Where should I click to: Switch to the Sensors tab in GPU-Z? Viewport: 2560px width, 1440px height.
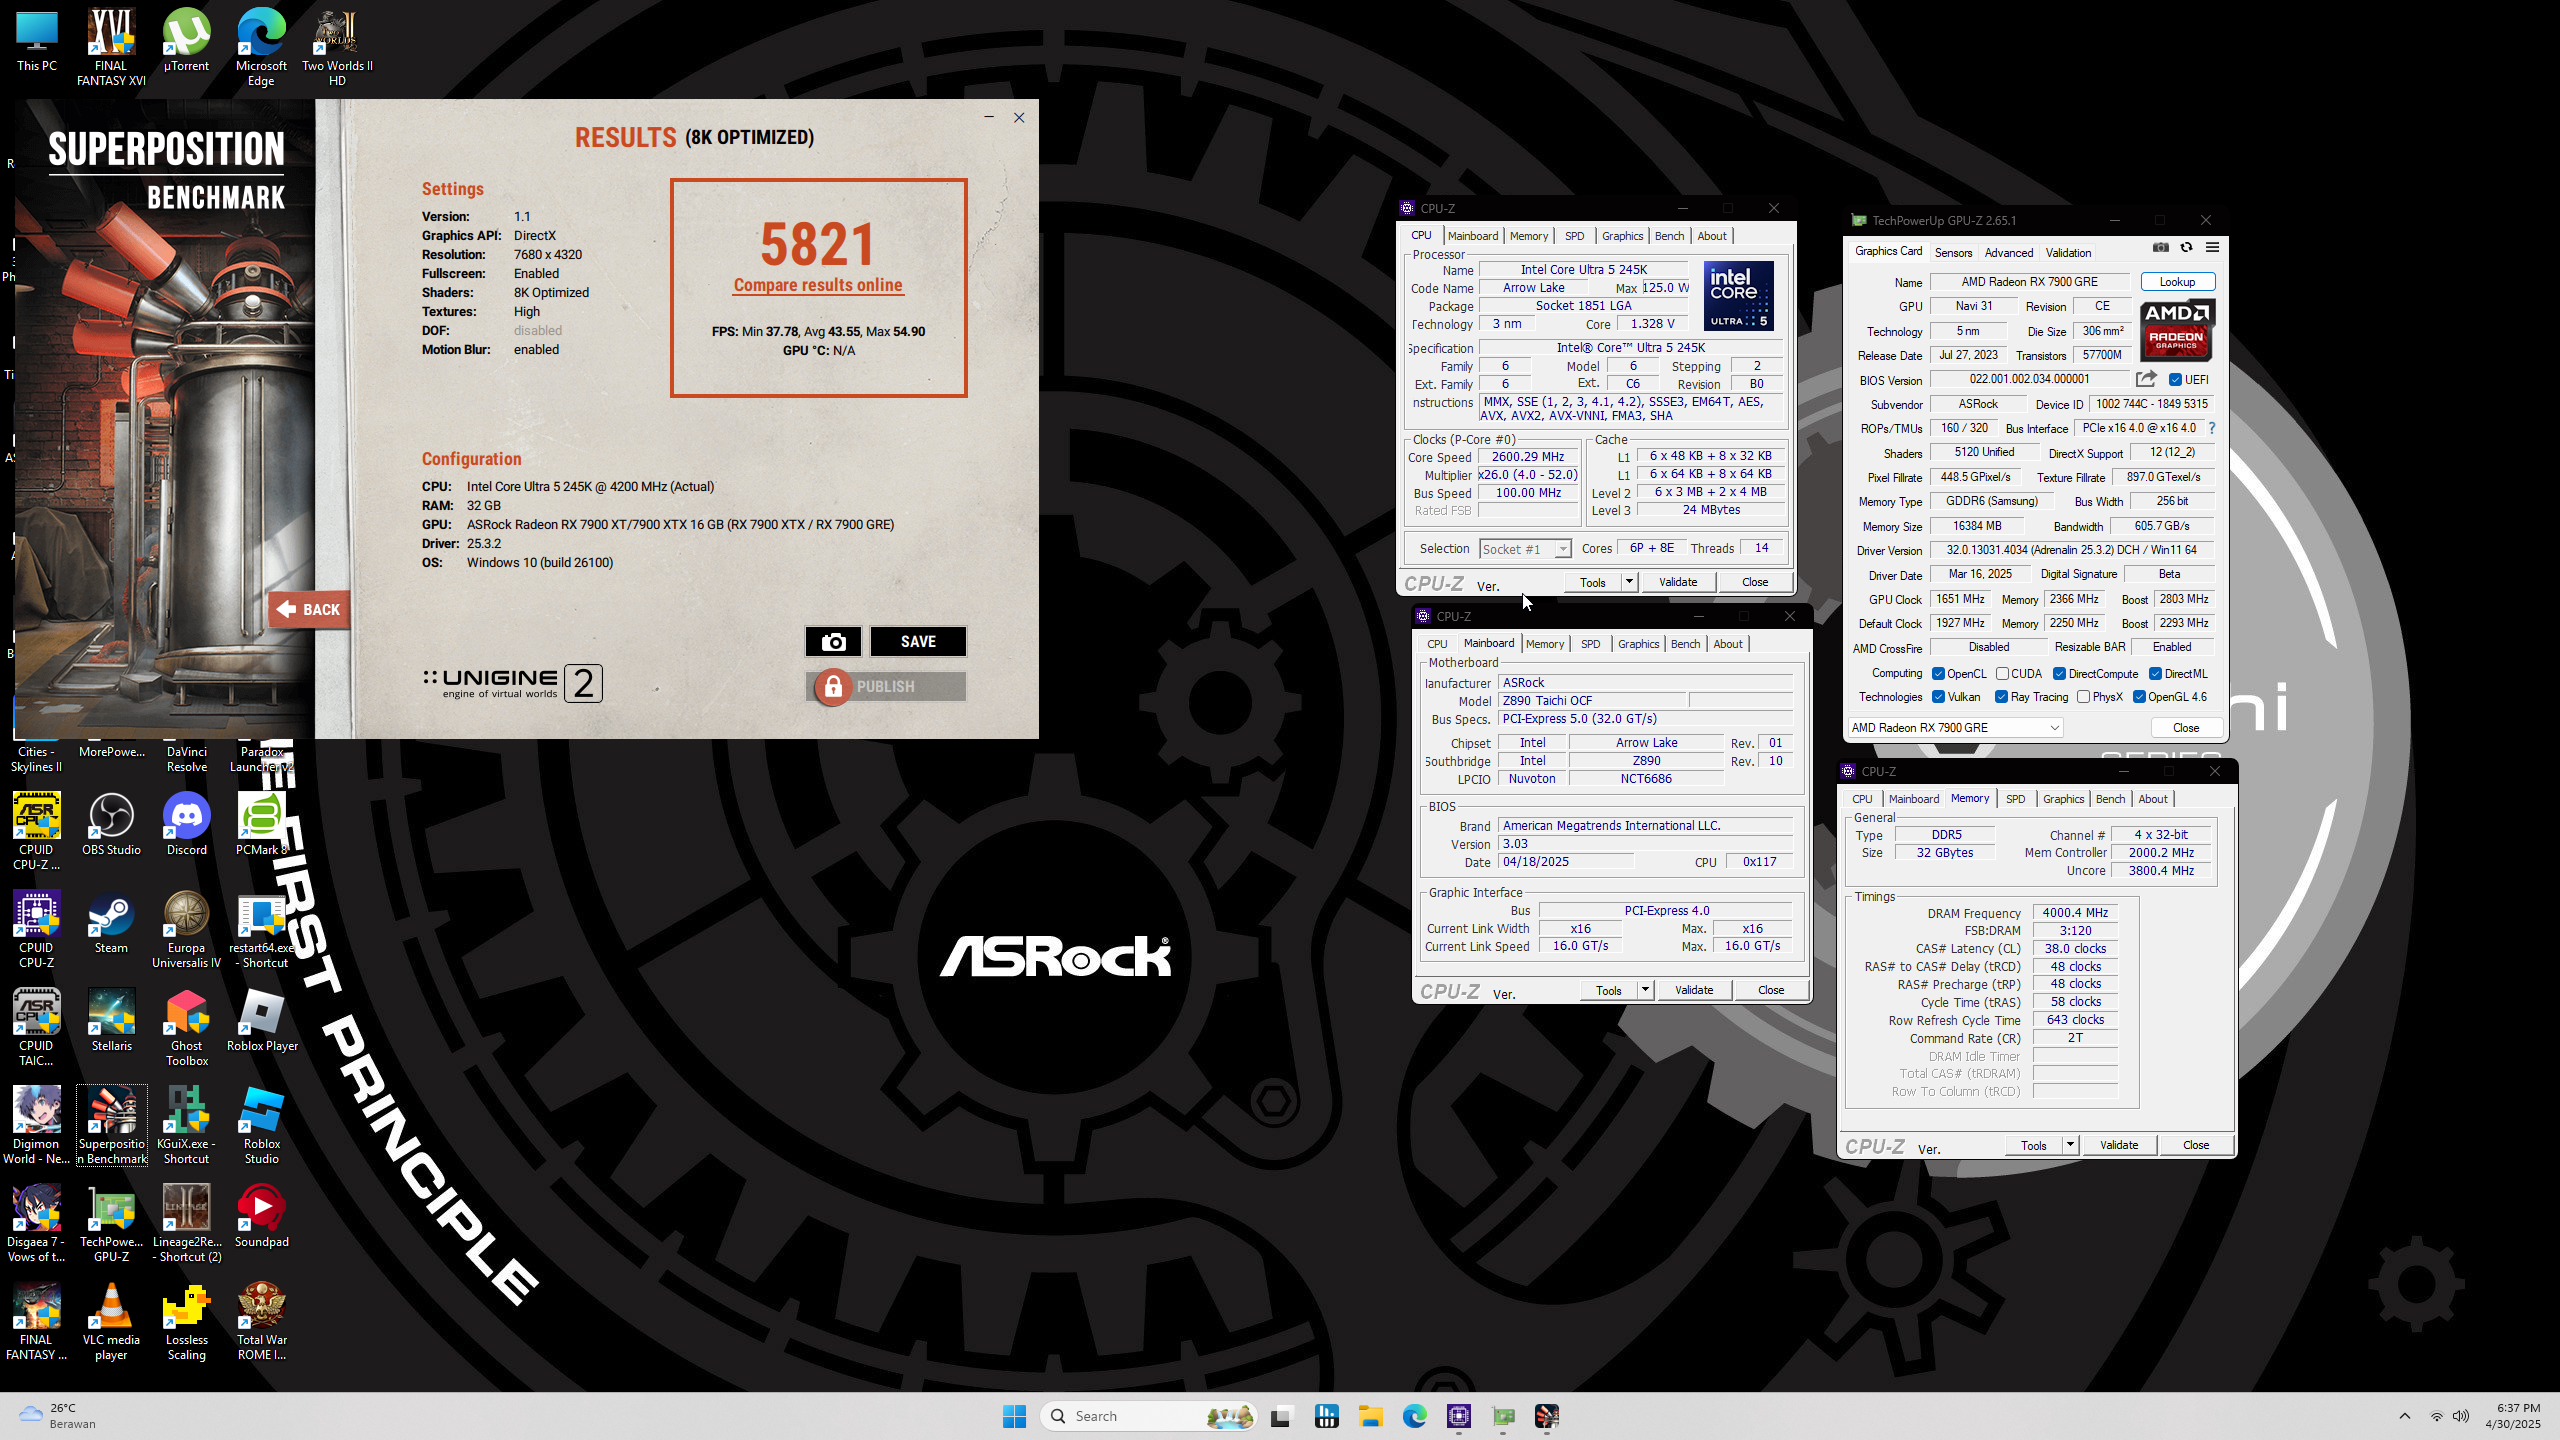pyautogui.click(x=1953, y=253)
